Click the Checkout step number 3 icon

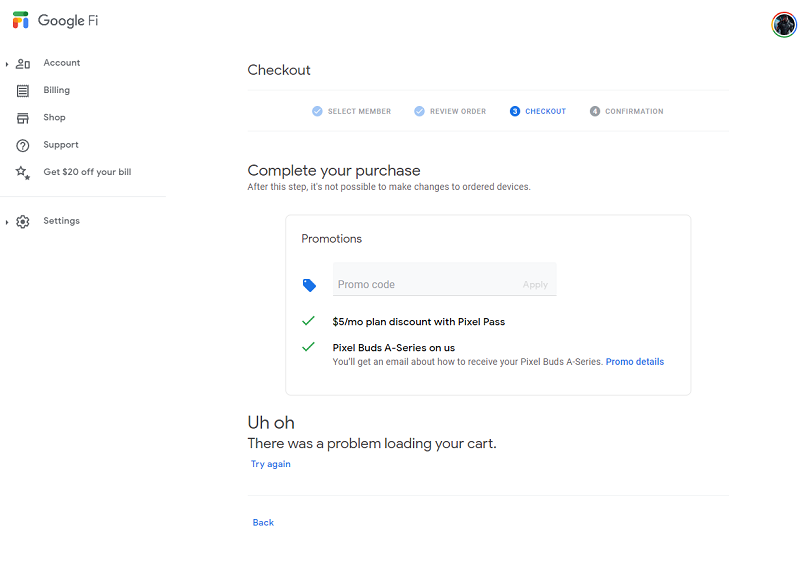pyautogui.click(x=514, y=111)
